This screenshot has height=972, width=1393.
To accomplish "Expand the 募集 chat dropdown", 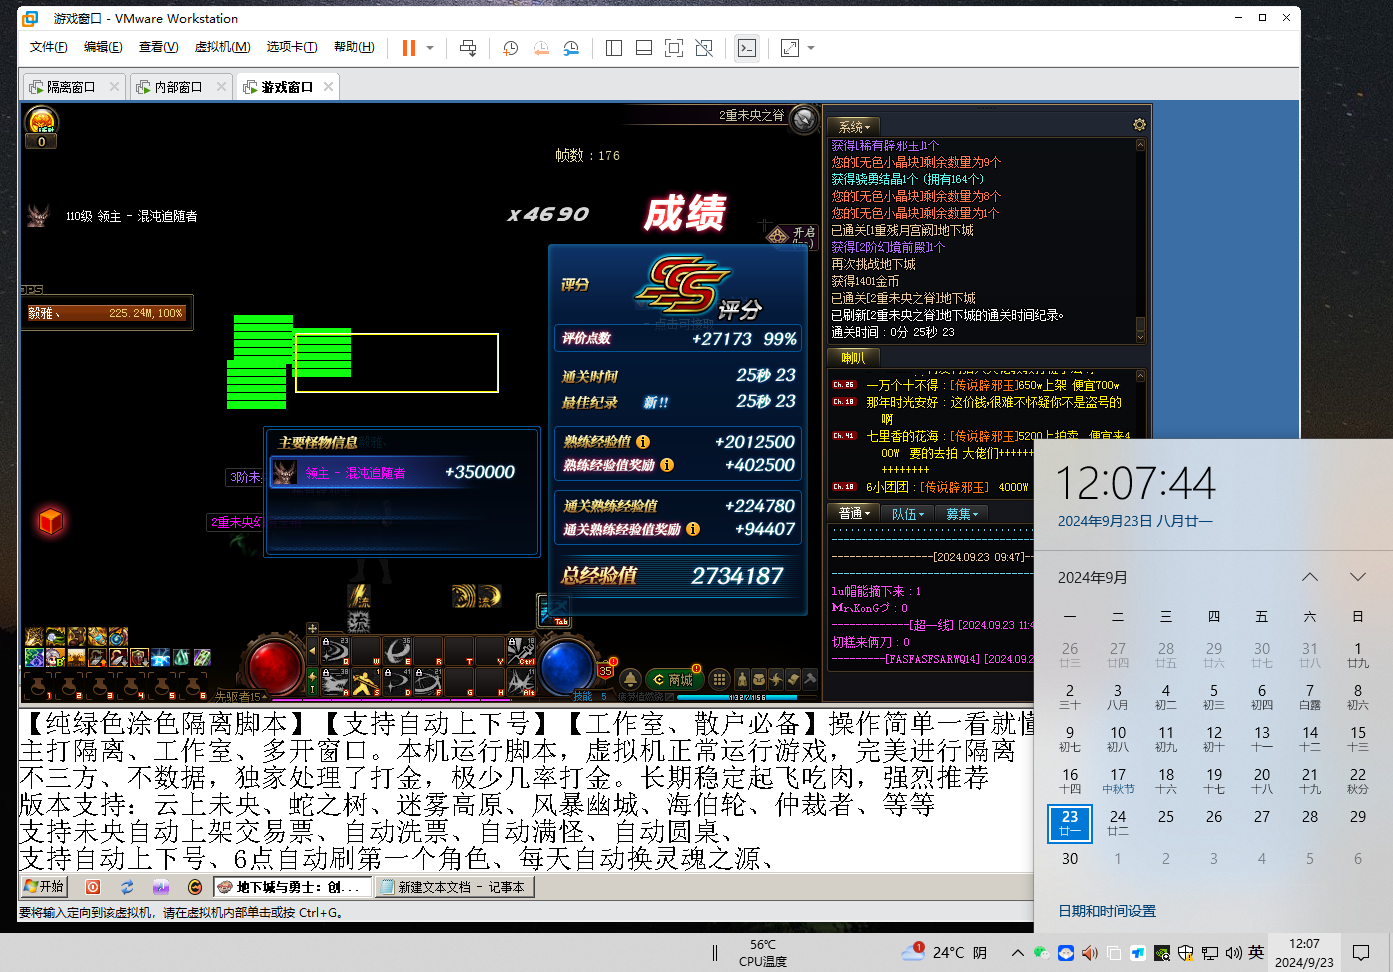I will click(x=962, y=513).
